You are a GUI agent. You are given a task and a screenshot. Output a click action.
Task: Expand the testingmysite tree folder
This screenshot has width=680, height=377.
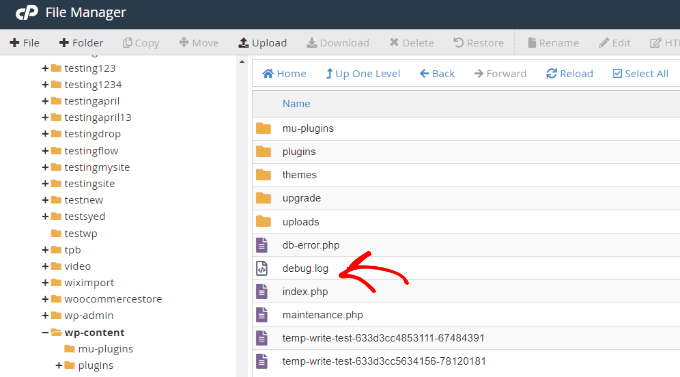click(45, 167)
